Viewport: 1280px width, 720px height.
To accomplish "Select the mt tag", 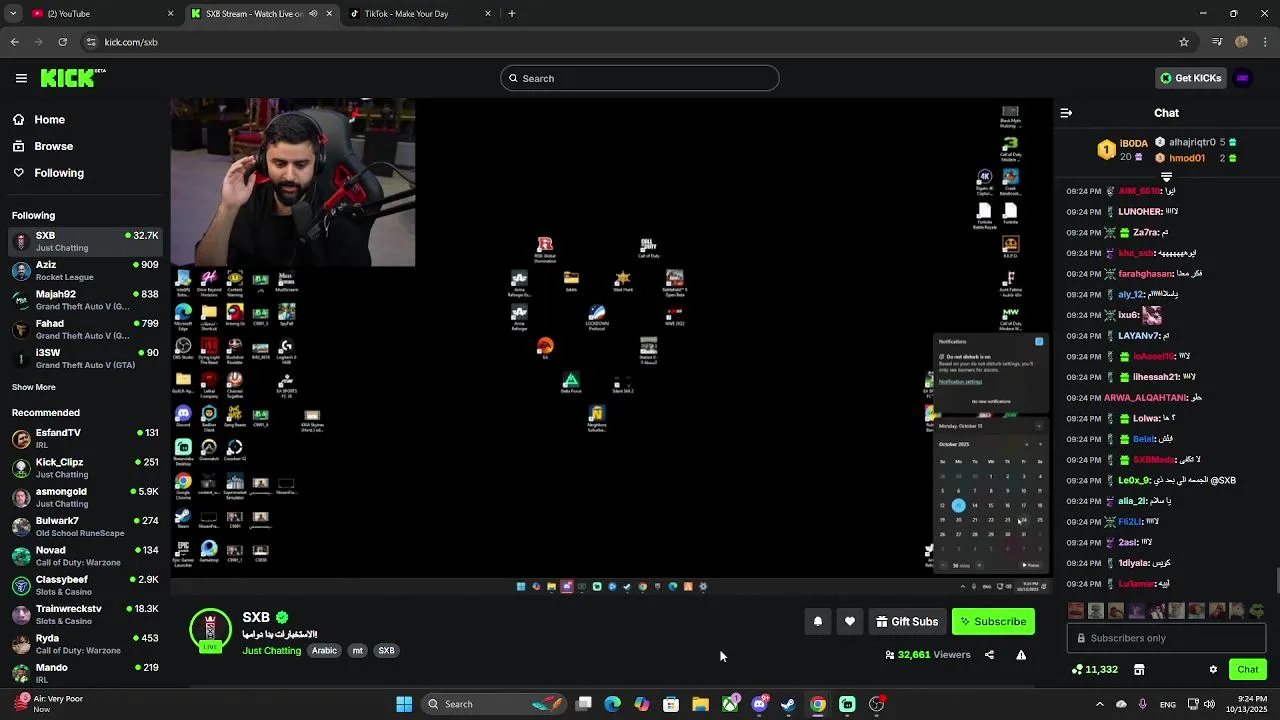I will pyautogui.click(x=358, y=651).
